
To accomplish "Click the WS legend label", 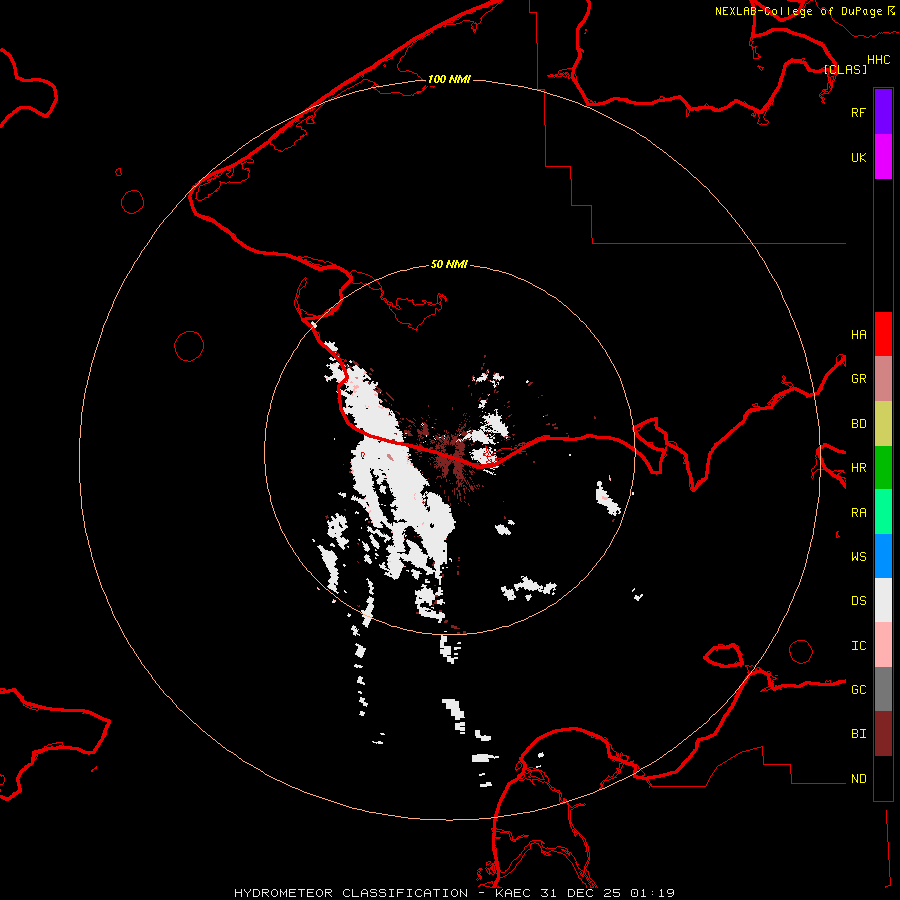I will 859,556.
